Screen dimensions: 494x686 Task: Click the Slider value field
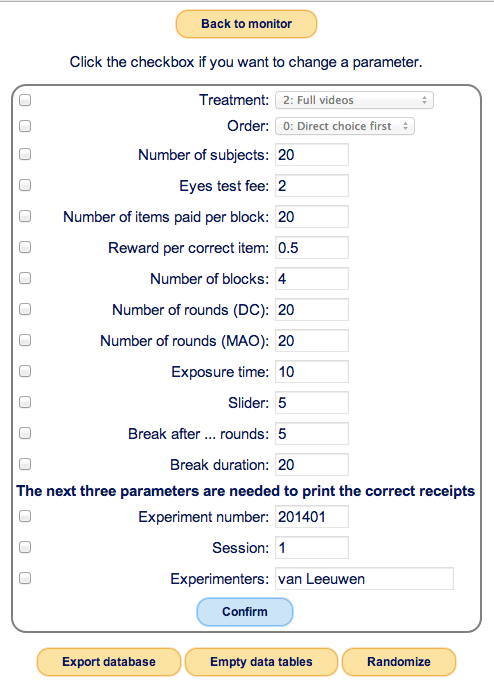point(312,402)
